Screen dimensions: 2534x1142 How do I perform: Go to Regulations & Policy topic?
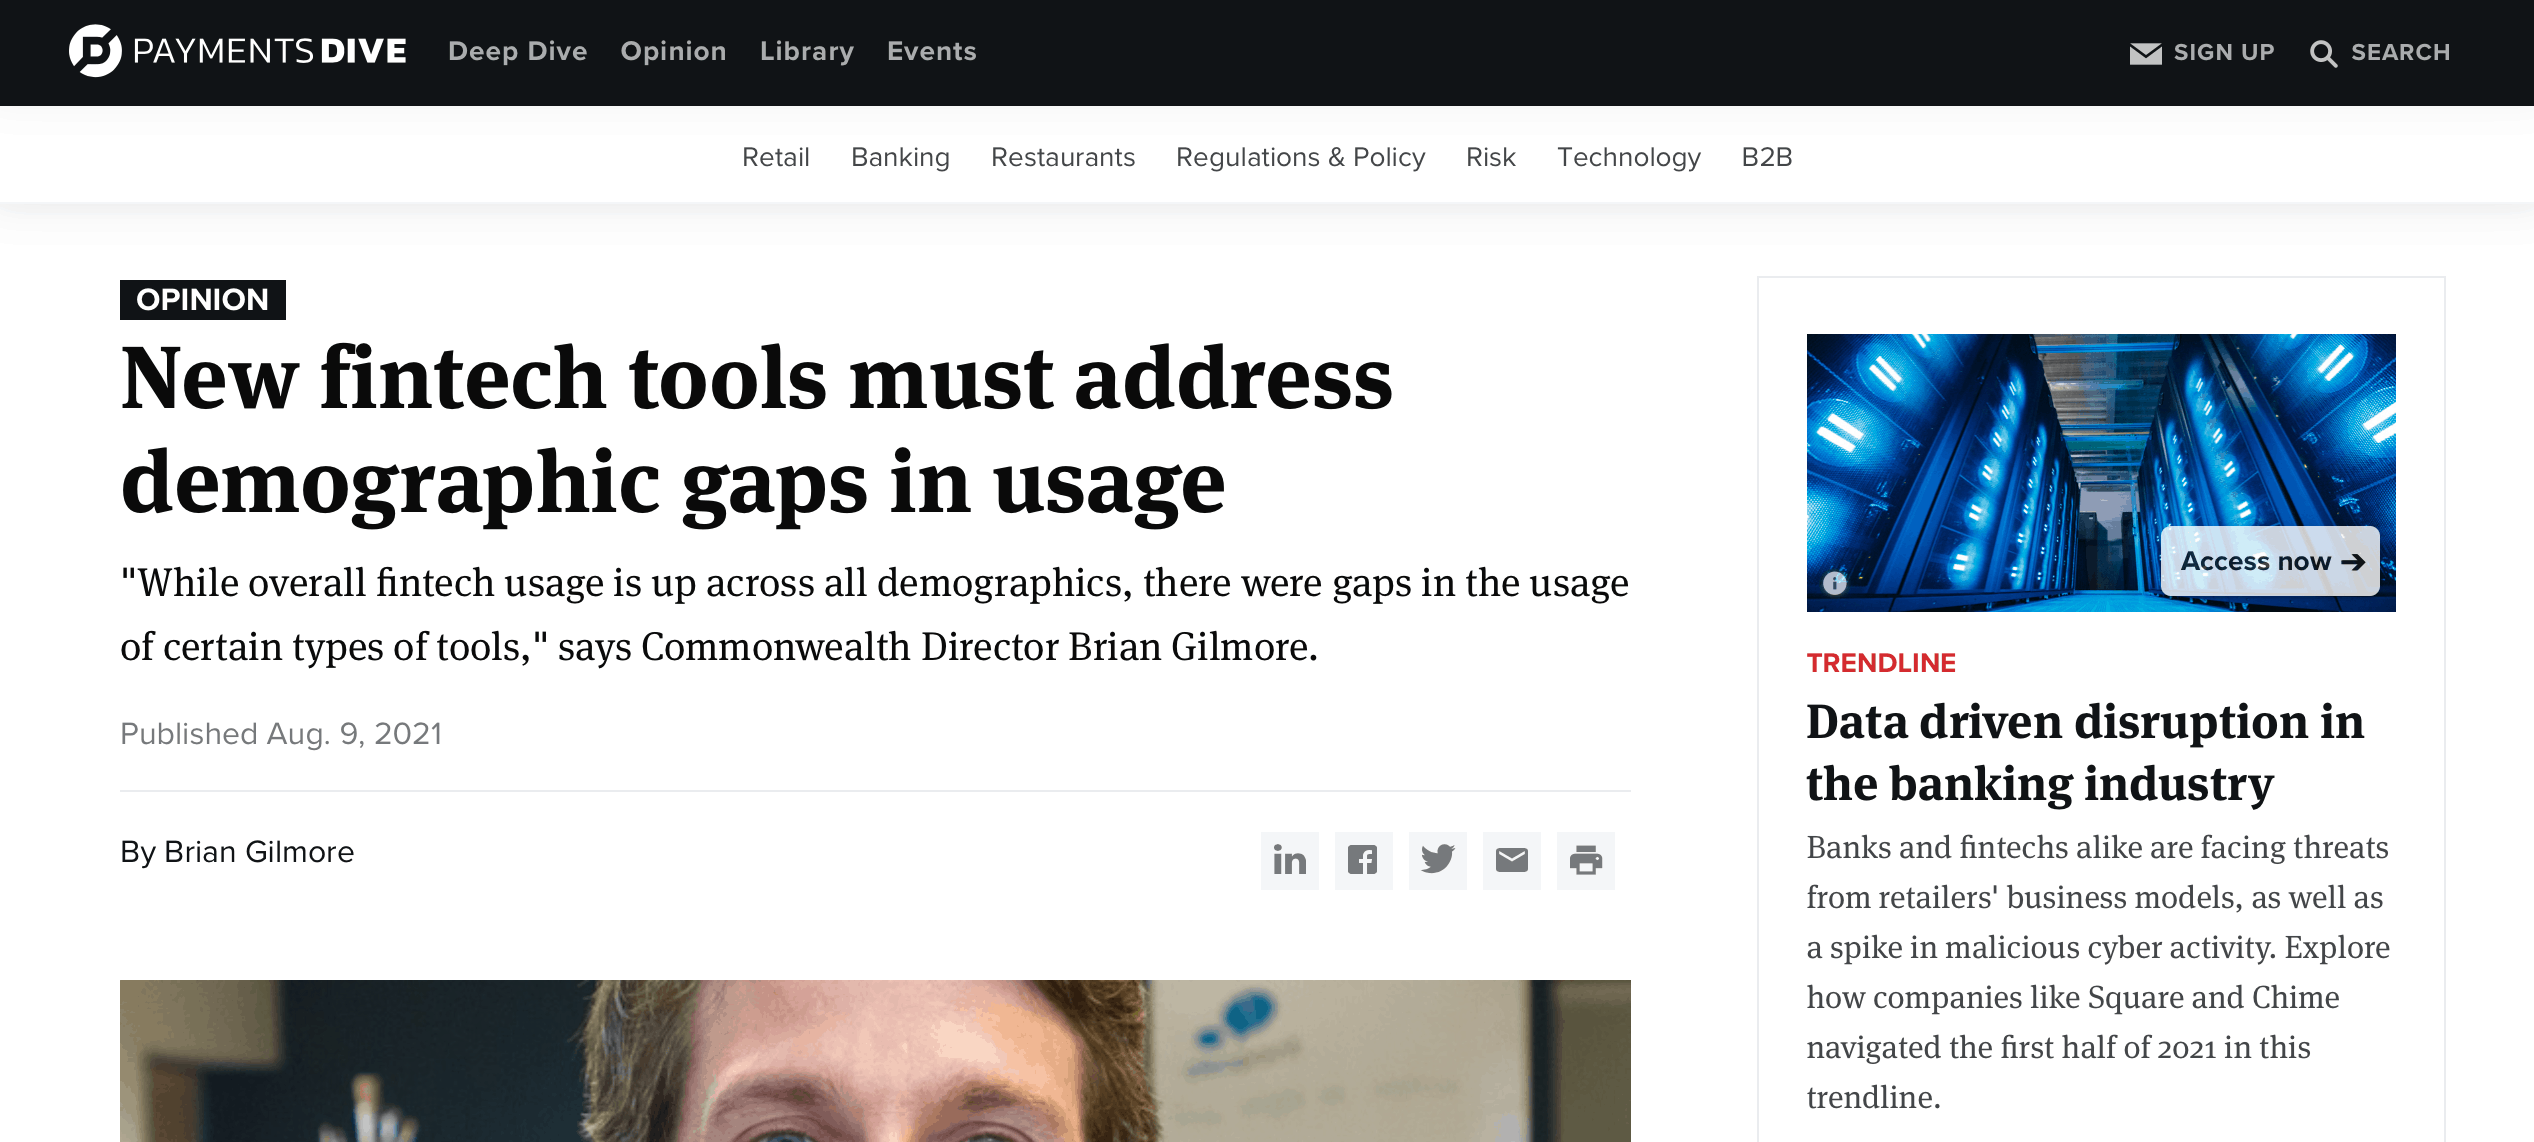1300,157
